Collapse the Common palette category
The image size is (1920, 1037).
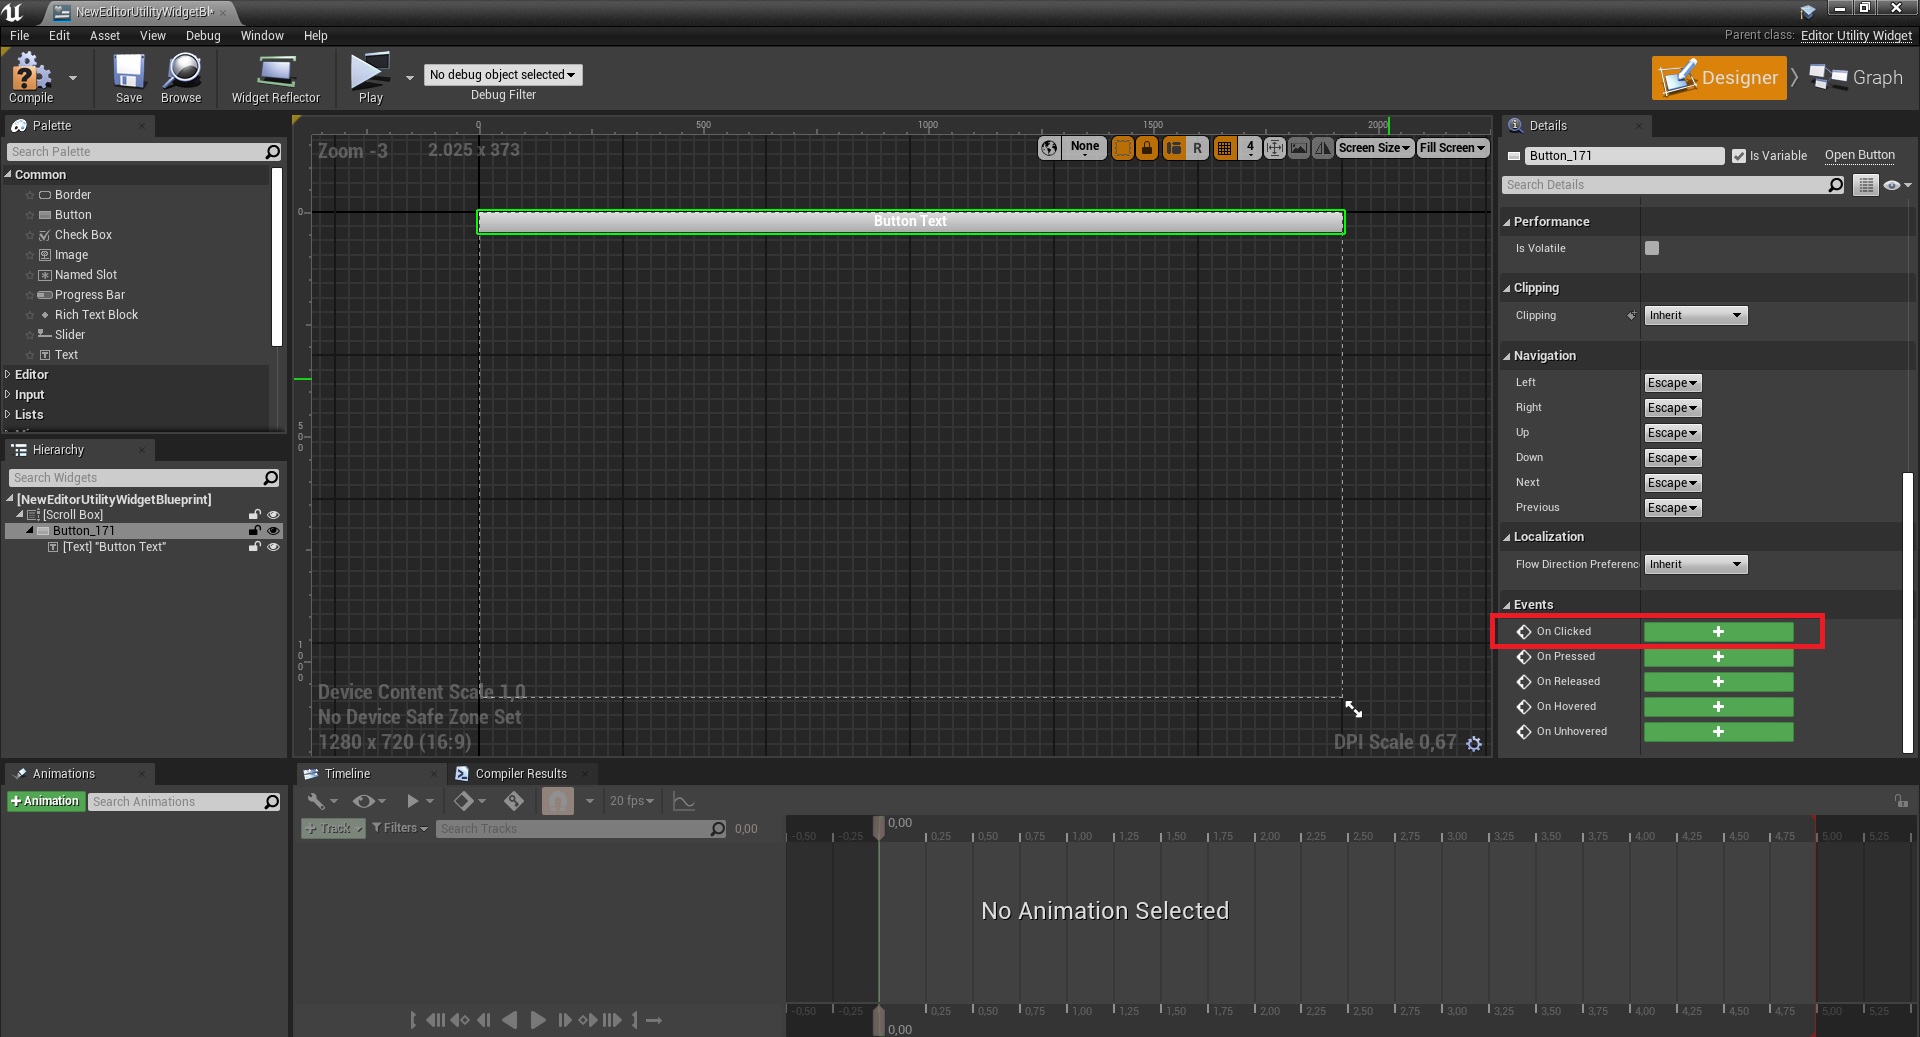pos(9,175)
